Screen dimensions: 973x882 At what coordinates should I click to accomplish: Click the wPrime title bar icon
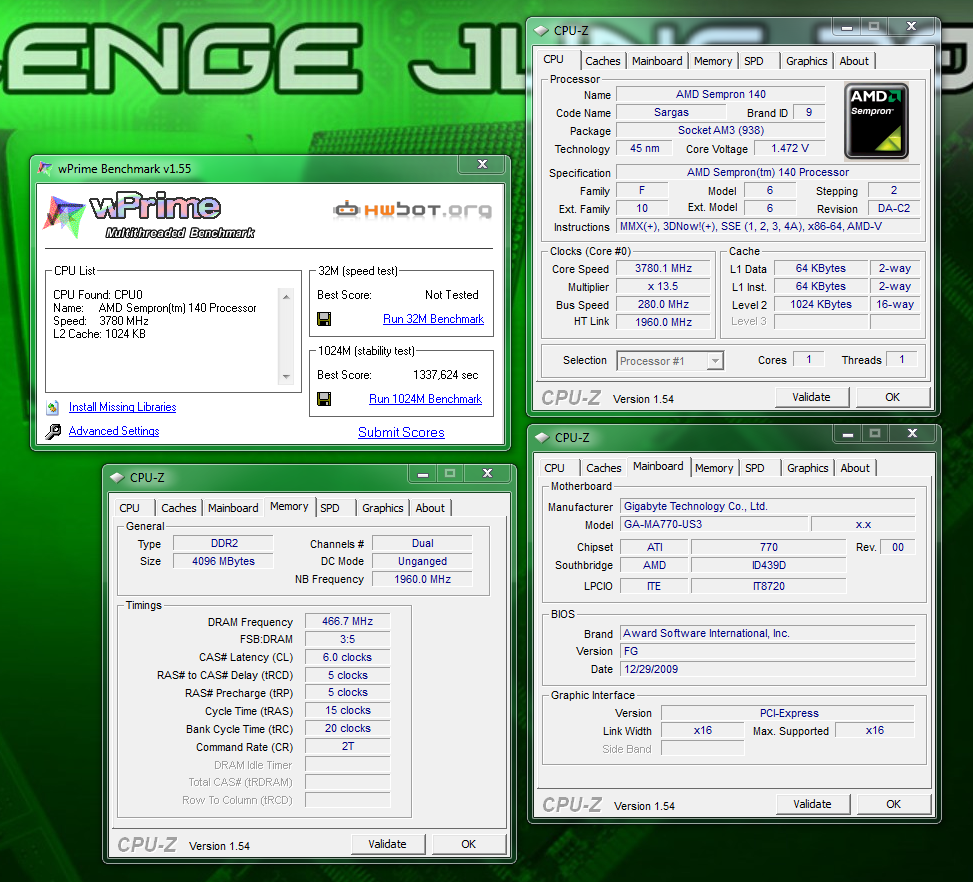tap(45, 168)
